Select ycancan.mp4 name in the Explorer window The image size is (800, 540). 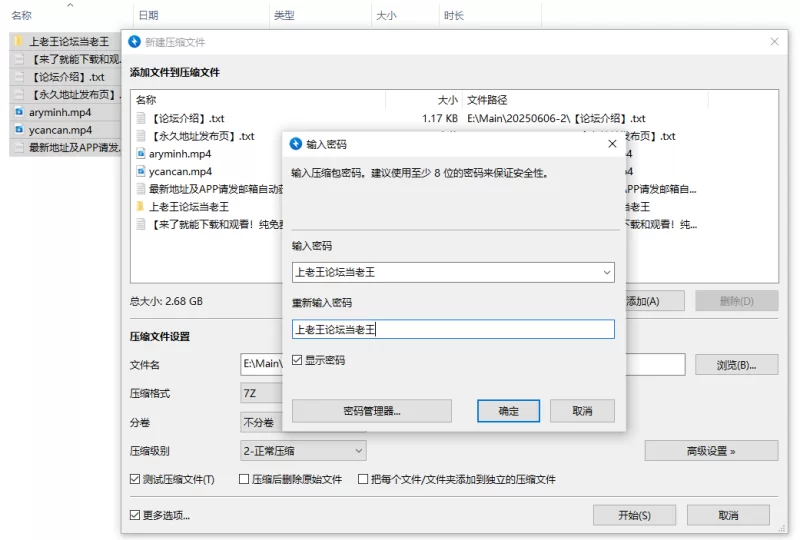click(60, 130)
